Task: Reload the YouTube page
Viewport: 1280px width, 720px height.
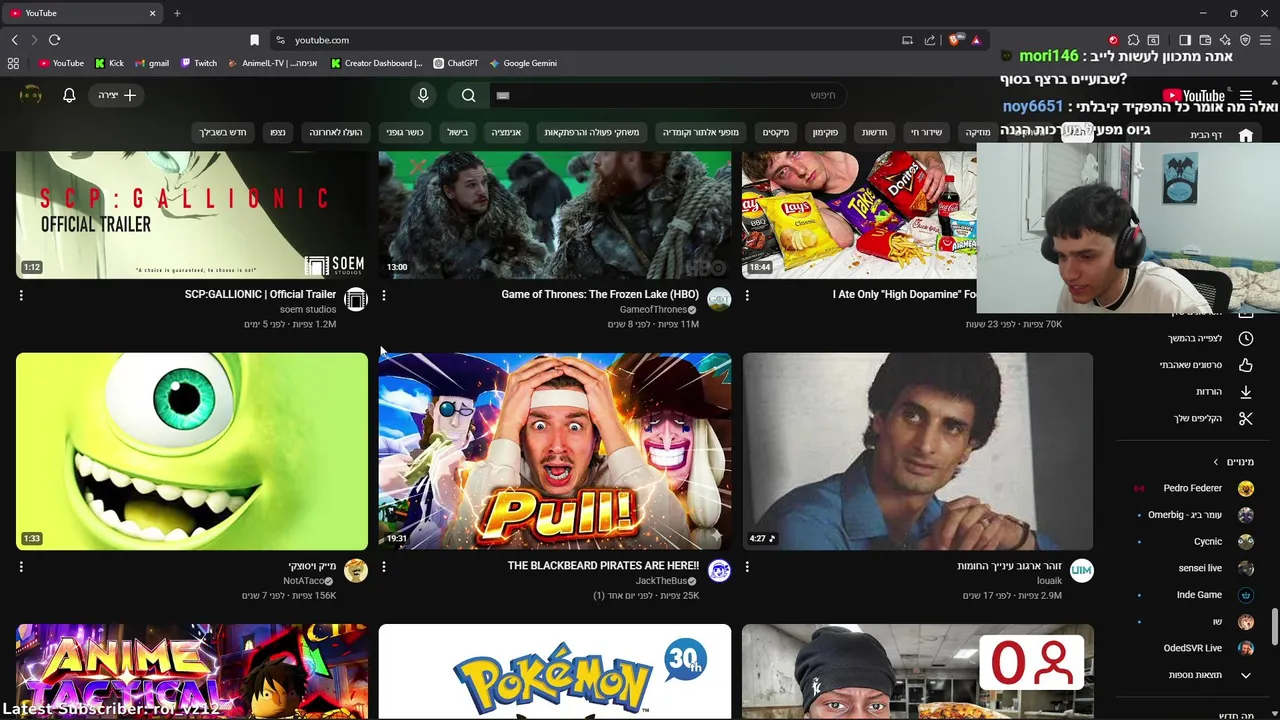Action: [54, 40]
